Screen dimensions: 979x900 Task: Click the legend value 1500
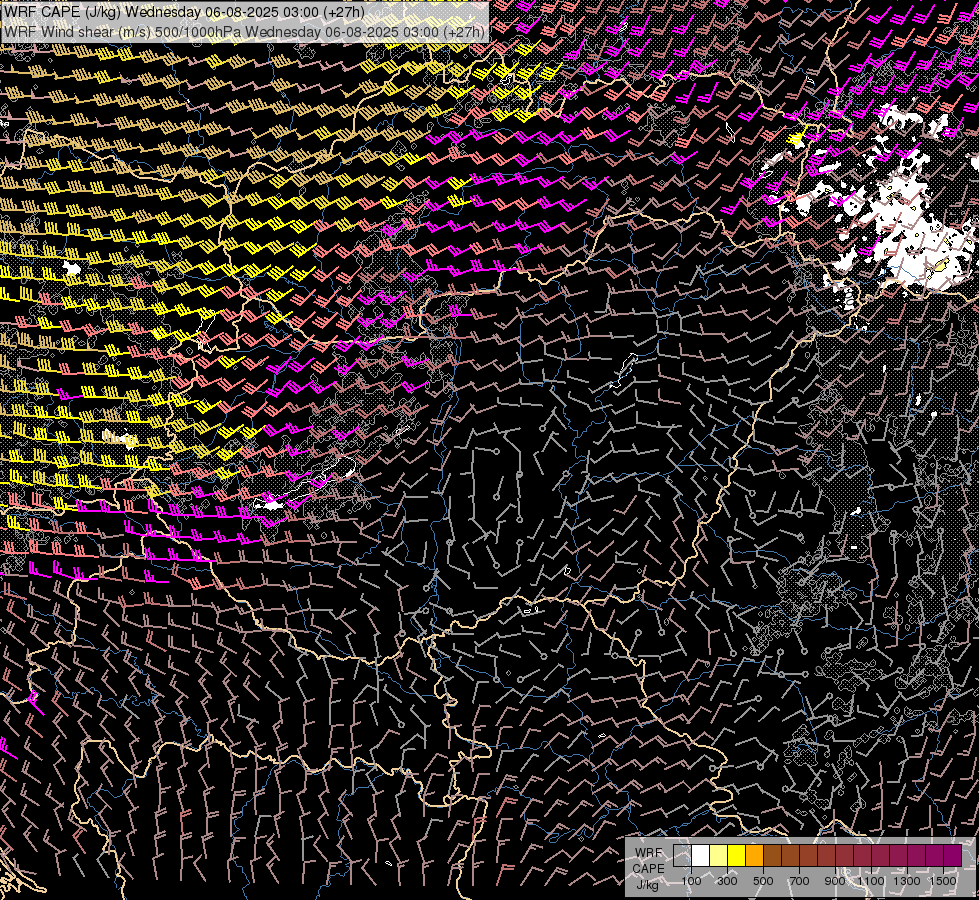click(943, 881)
